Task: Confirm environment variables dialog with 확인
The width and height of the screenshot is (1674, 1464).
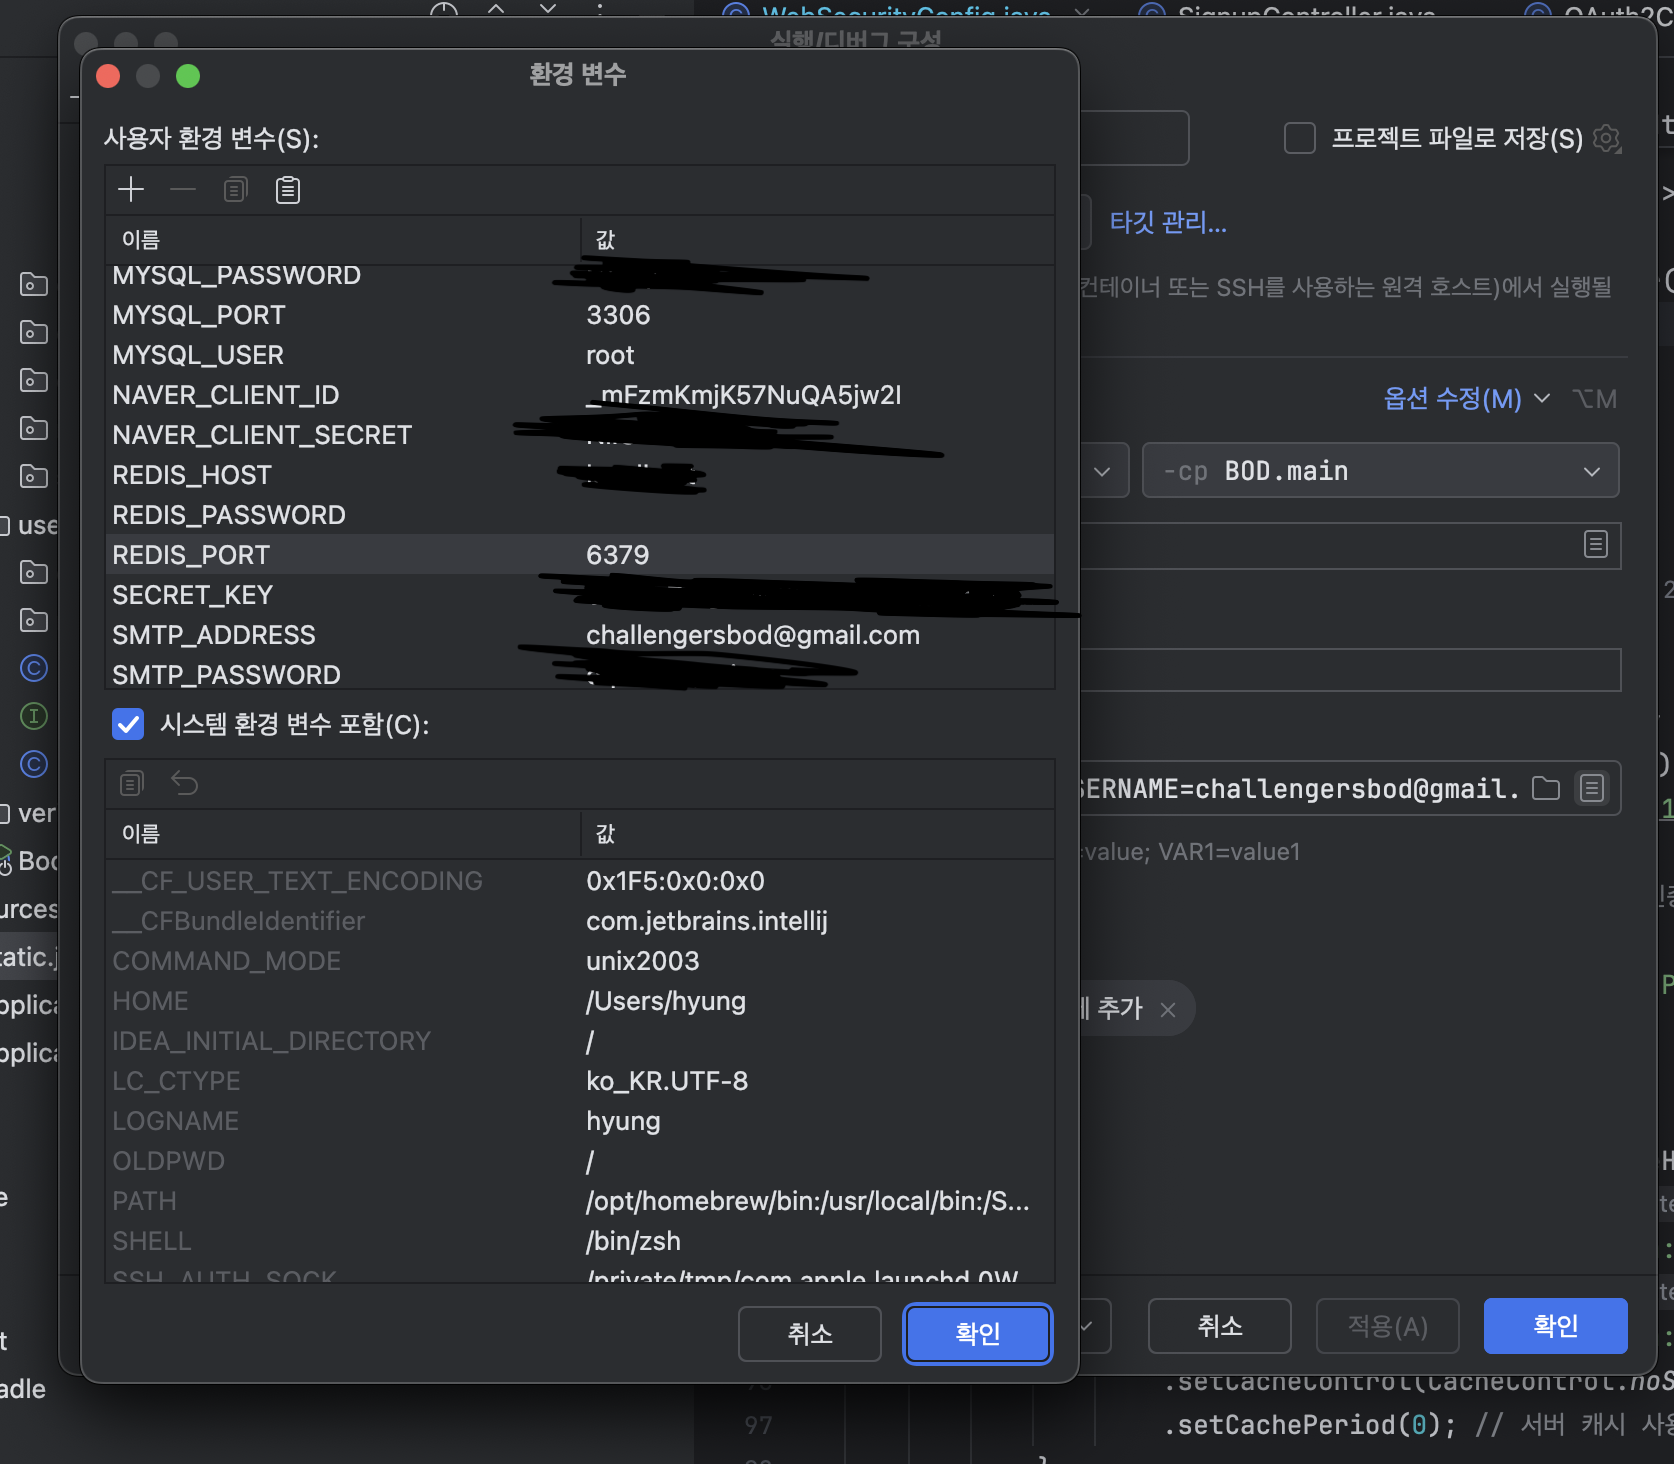Action: (977, 1333)
